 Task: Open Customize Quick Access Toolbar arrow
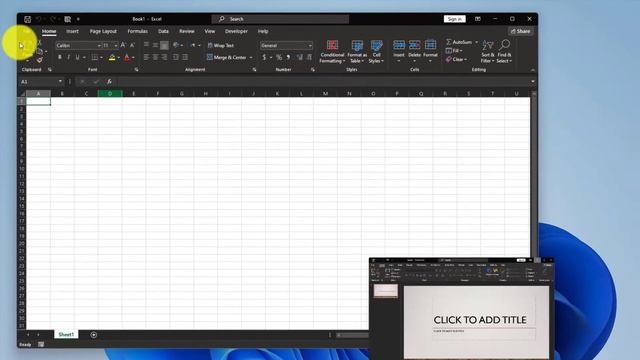[78, 19]
